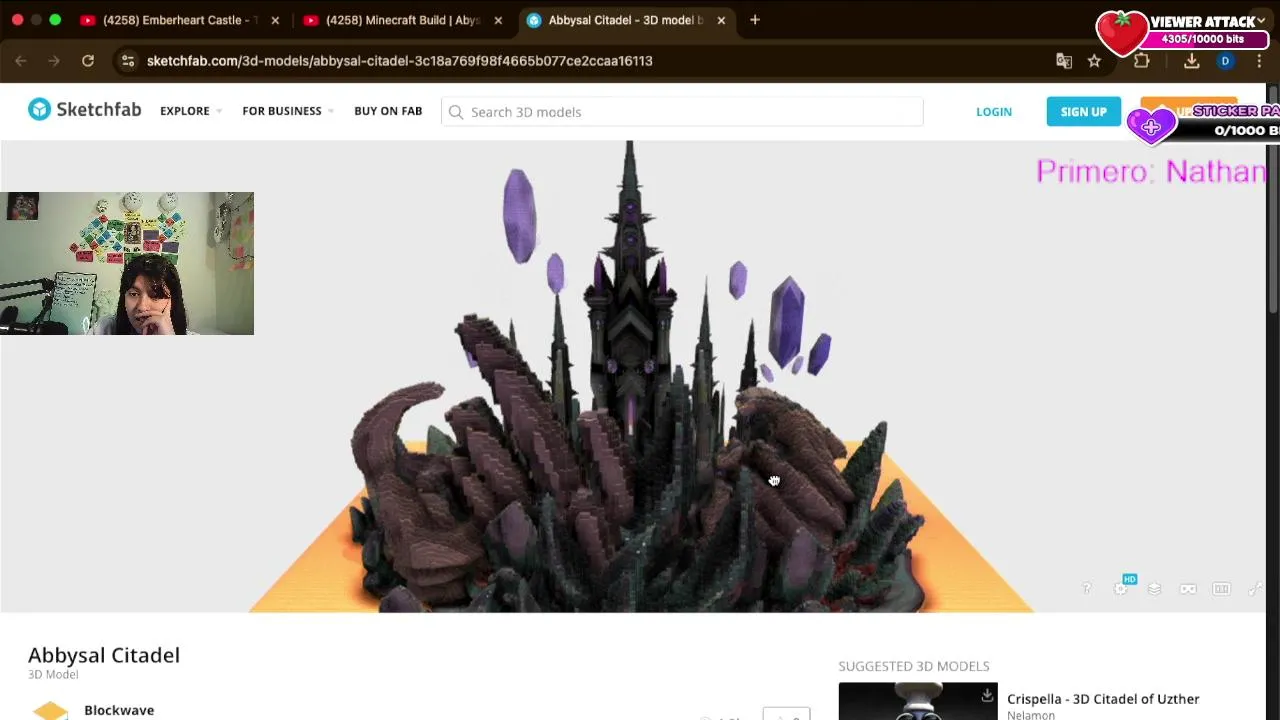Click the browser address bar URL
This screenshot has height=720, width=1280.
pos(400,61)
